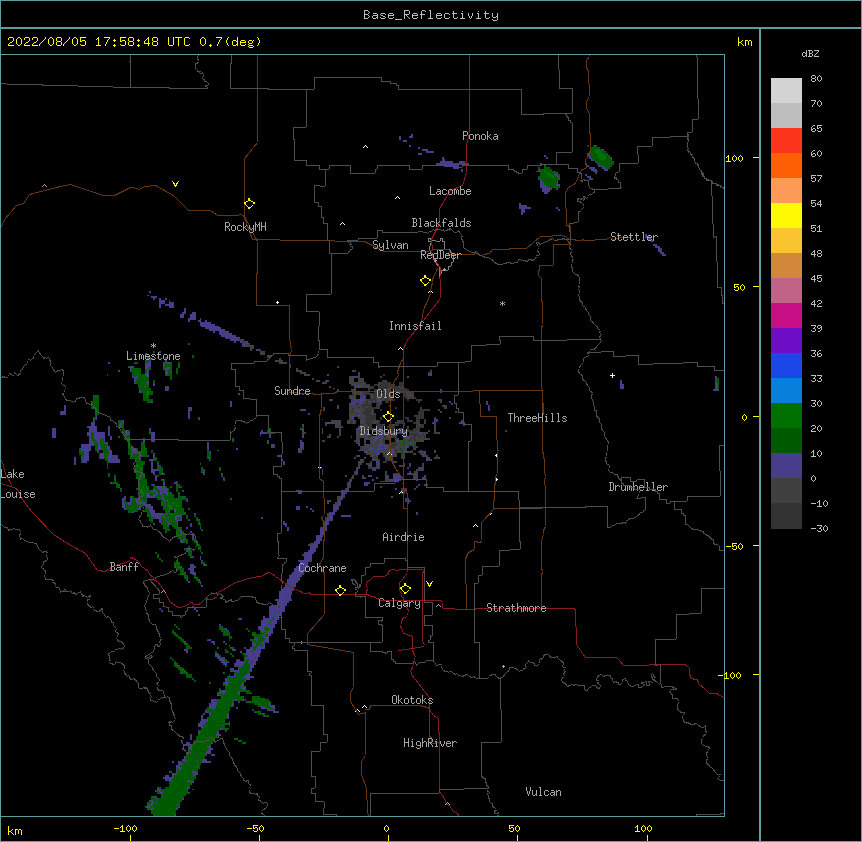
Task: Click the ThreeHills label
Action: click(x=537, y=418)
